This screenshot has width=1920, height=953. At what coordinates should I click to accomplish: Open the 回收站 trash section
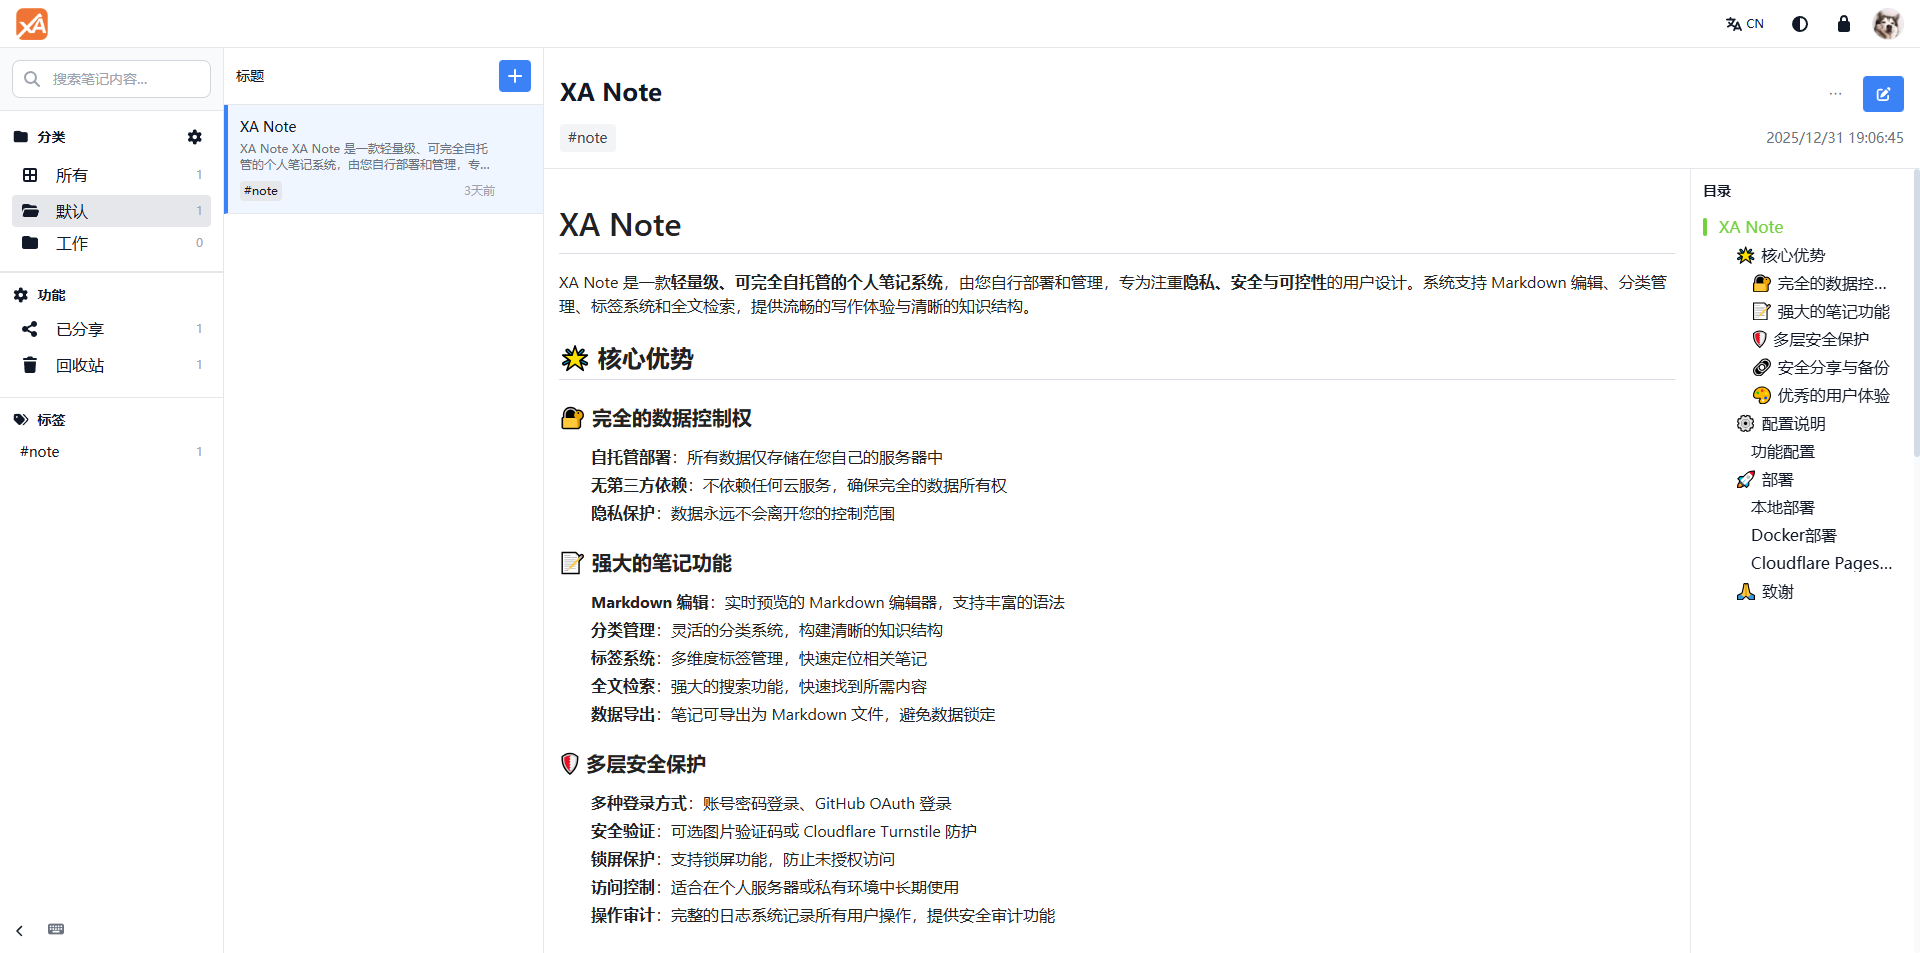80,365
